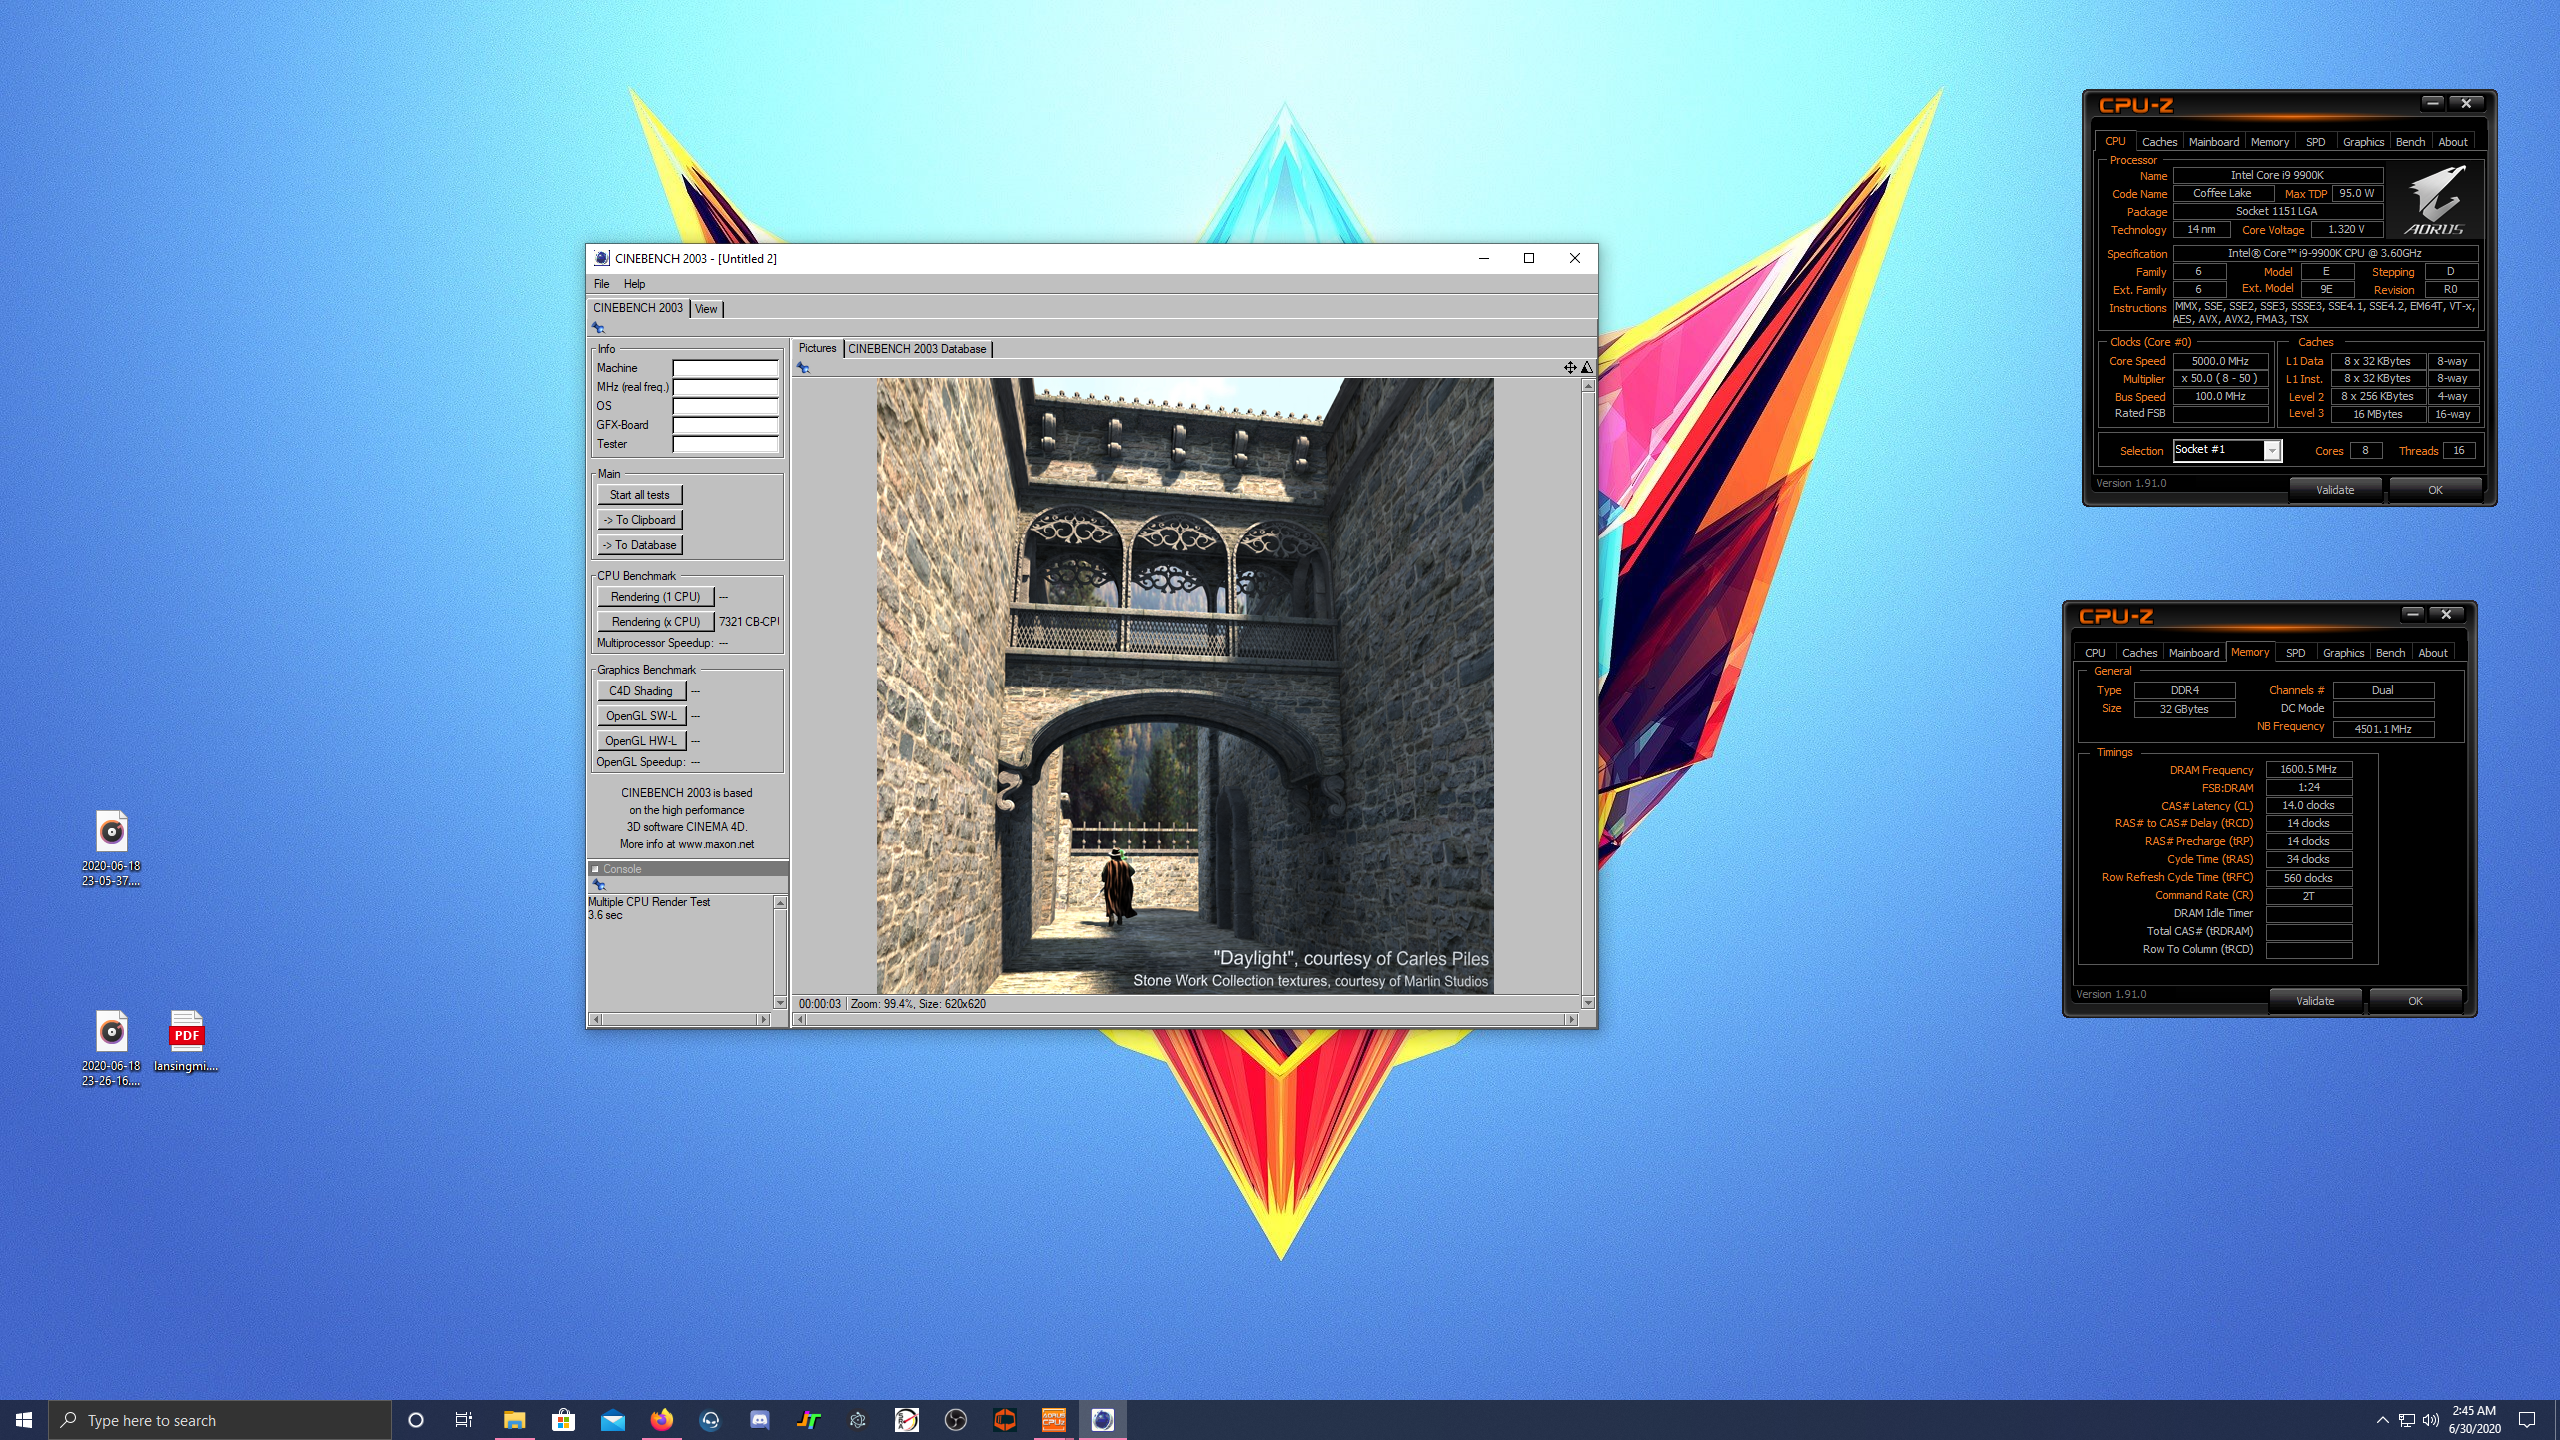
Task: Run Rendering (x CPU) benchmark
Action: click(x=656, y=622)
